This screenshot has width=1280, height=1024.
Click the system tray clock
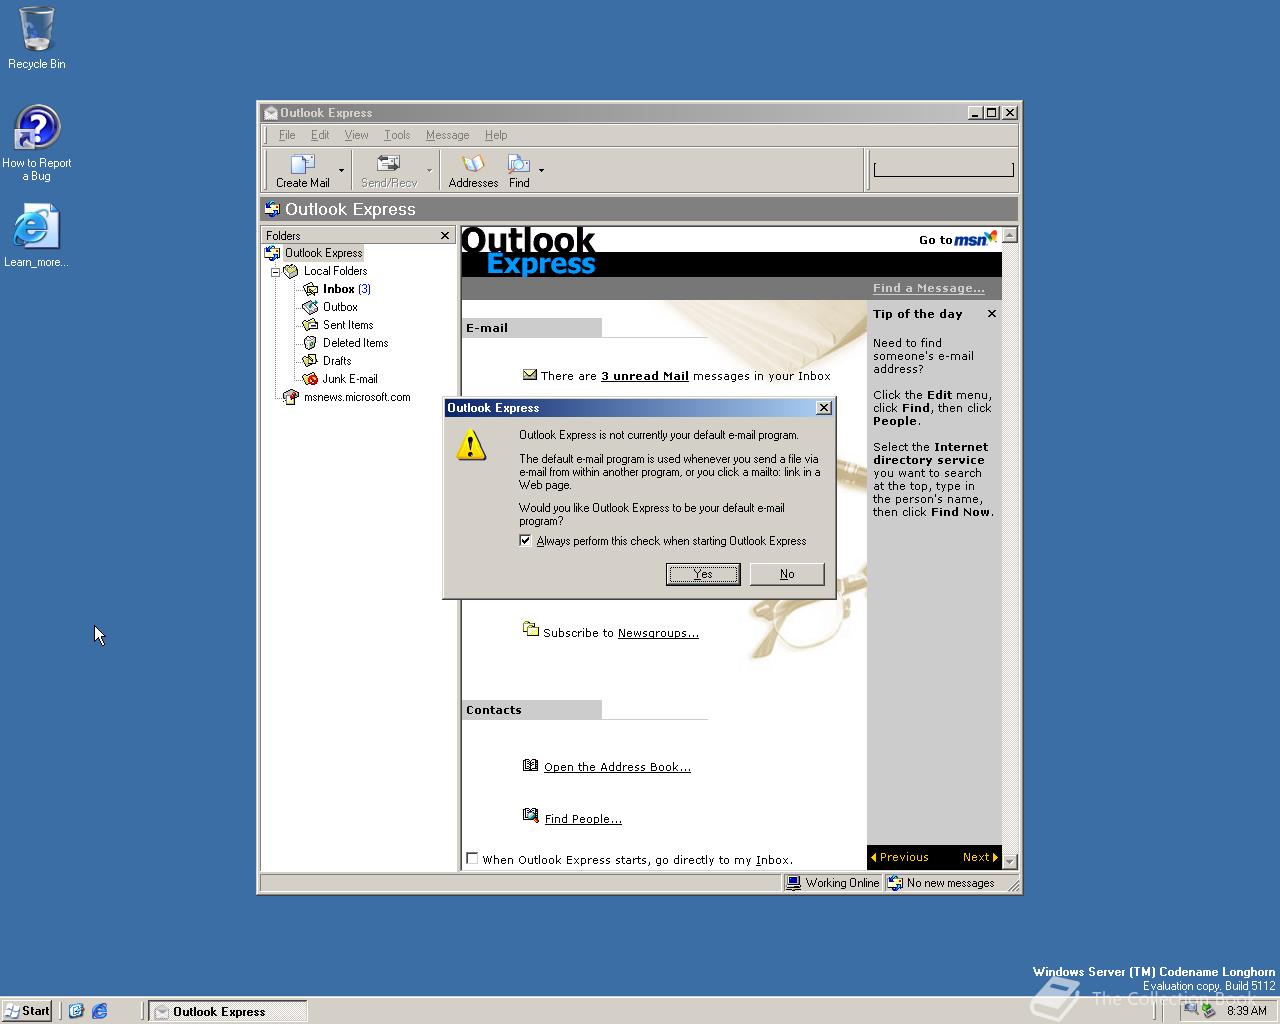pyautogui.click(x=1247, y=1011)
